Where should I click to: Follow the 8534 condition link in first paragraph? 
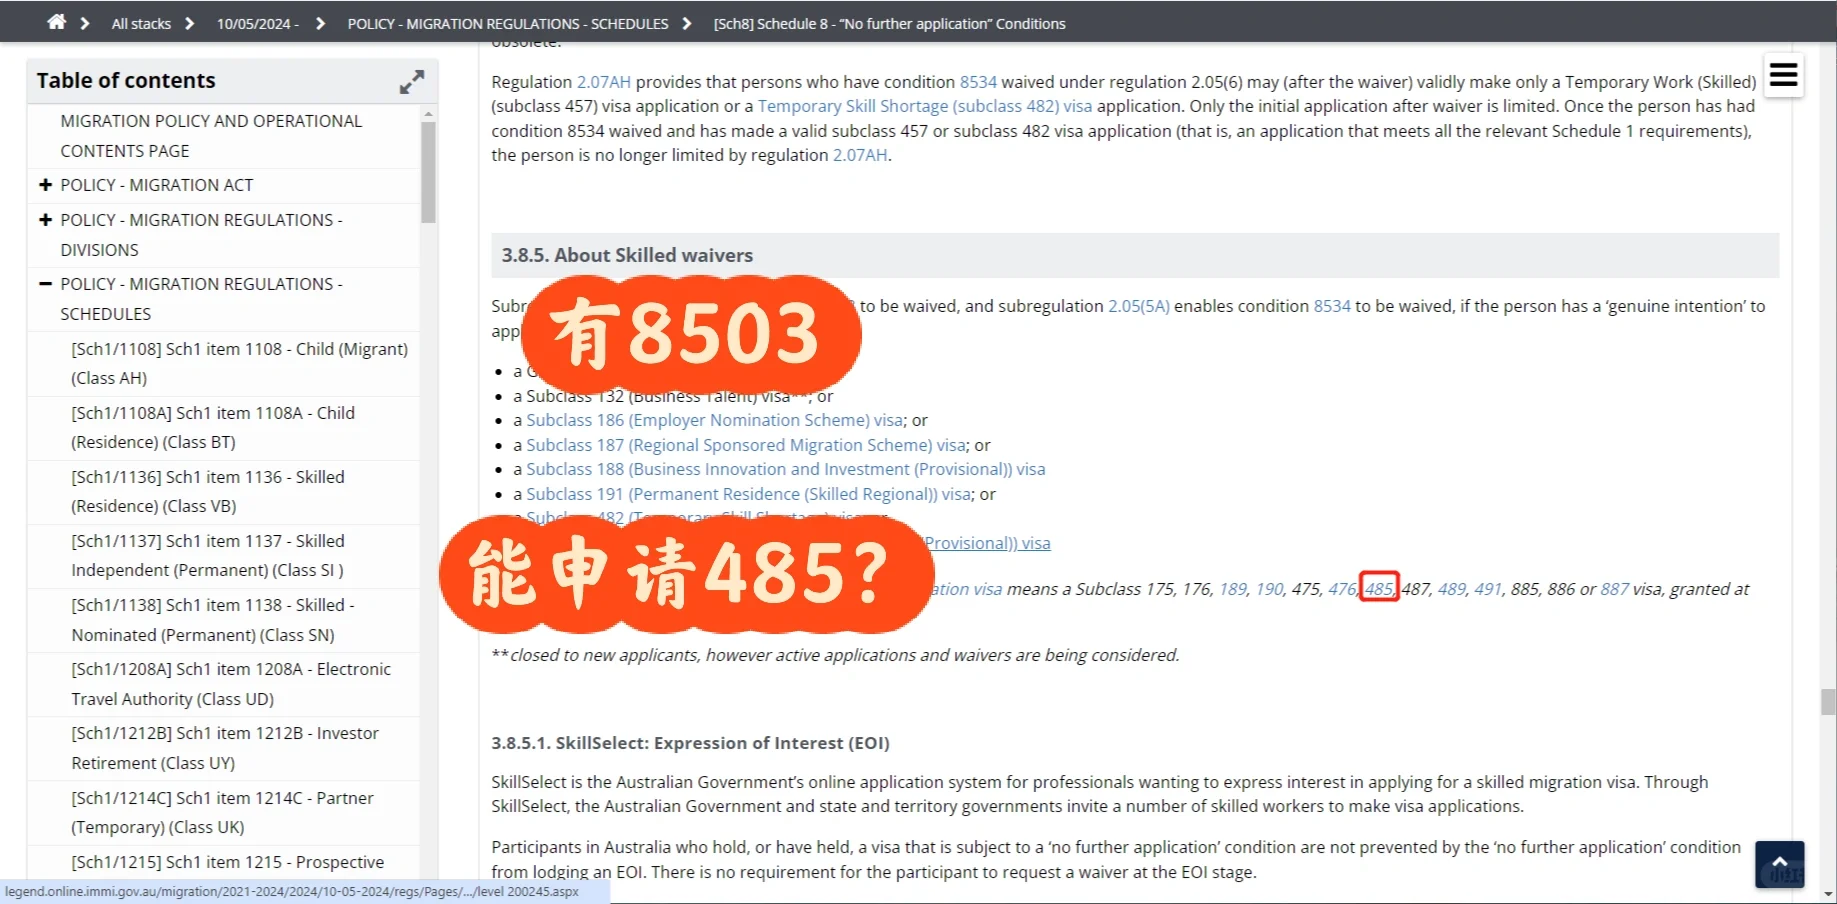coord(978,82)
